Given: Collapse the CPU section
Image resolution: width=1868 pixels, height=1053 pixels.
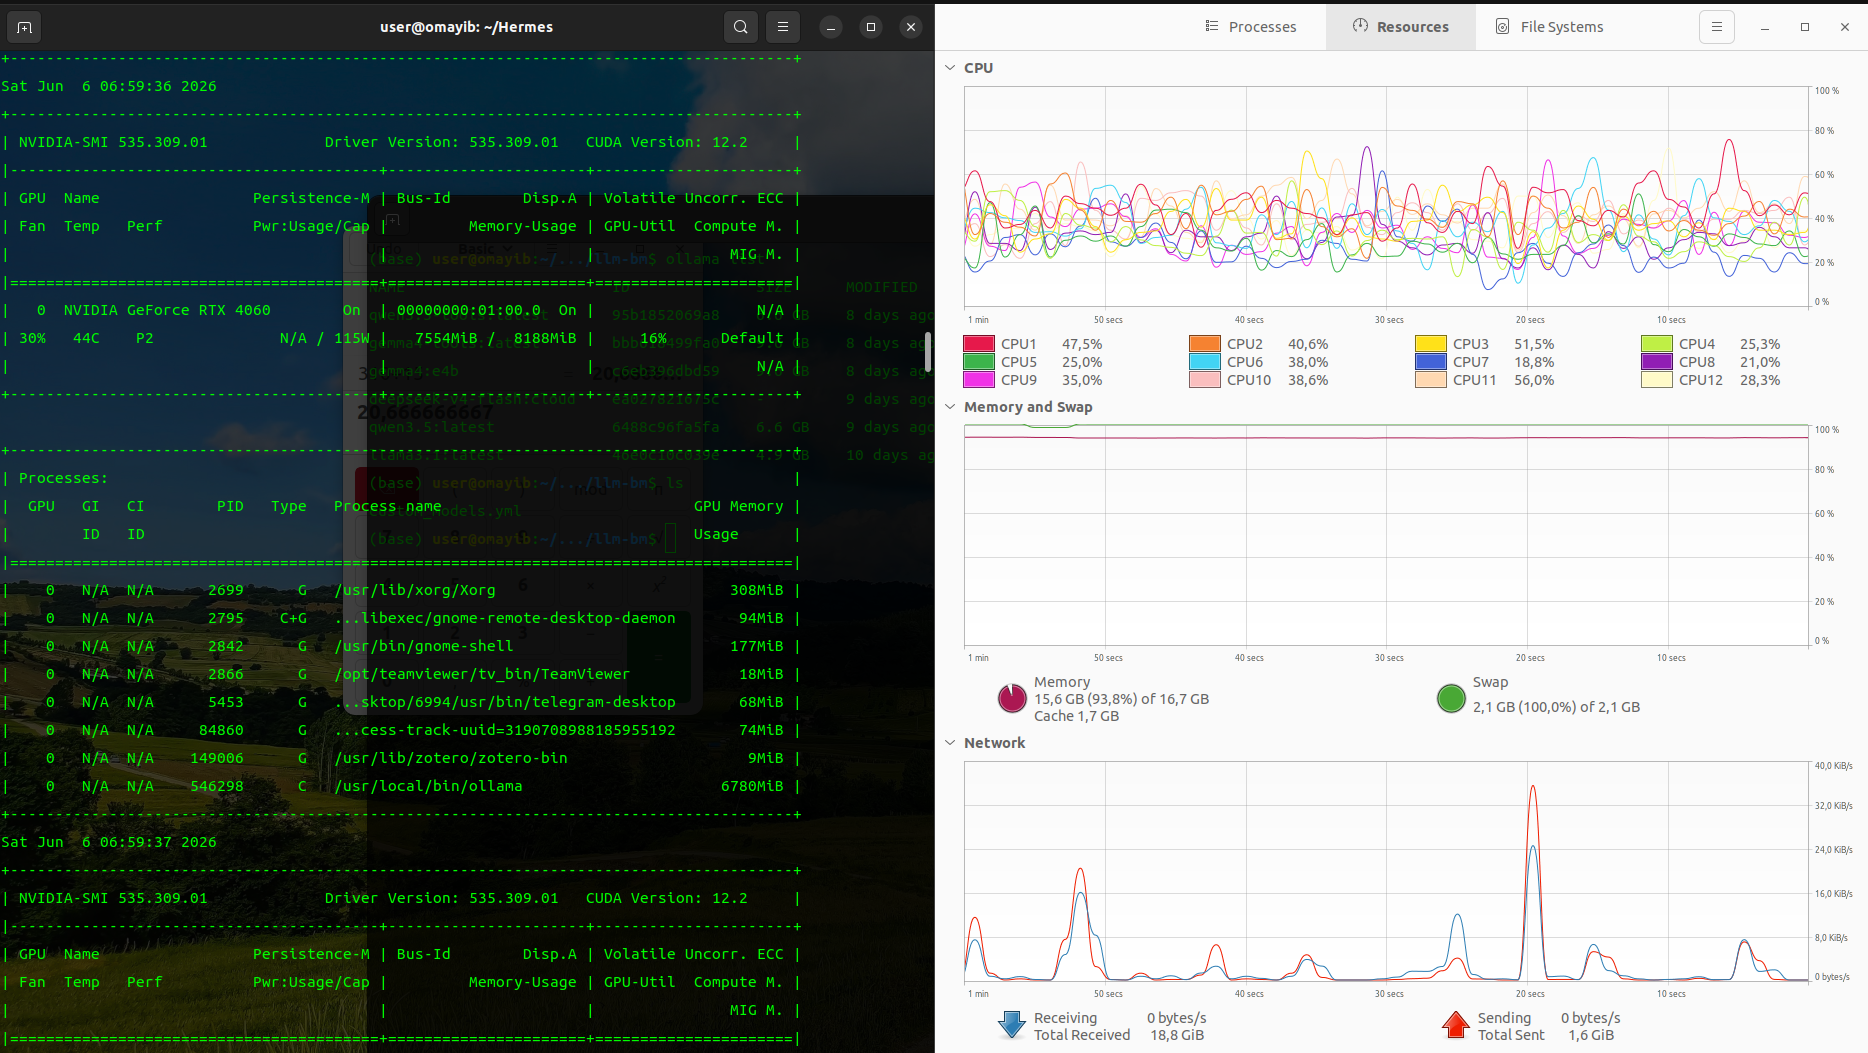Looking at the screenshot, I should pyautogui.click(x=950, y=68).
